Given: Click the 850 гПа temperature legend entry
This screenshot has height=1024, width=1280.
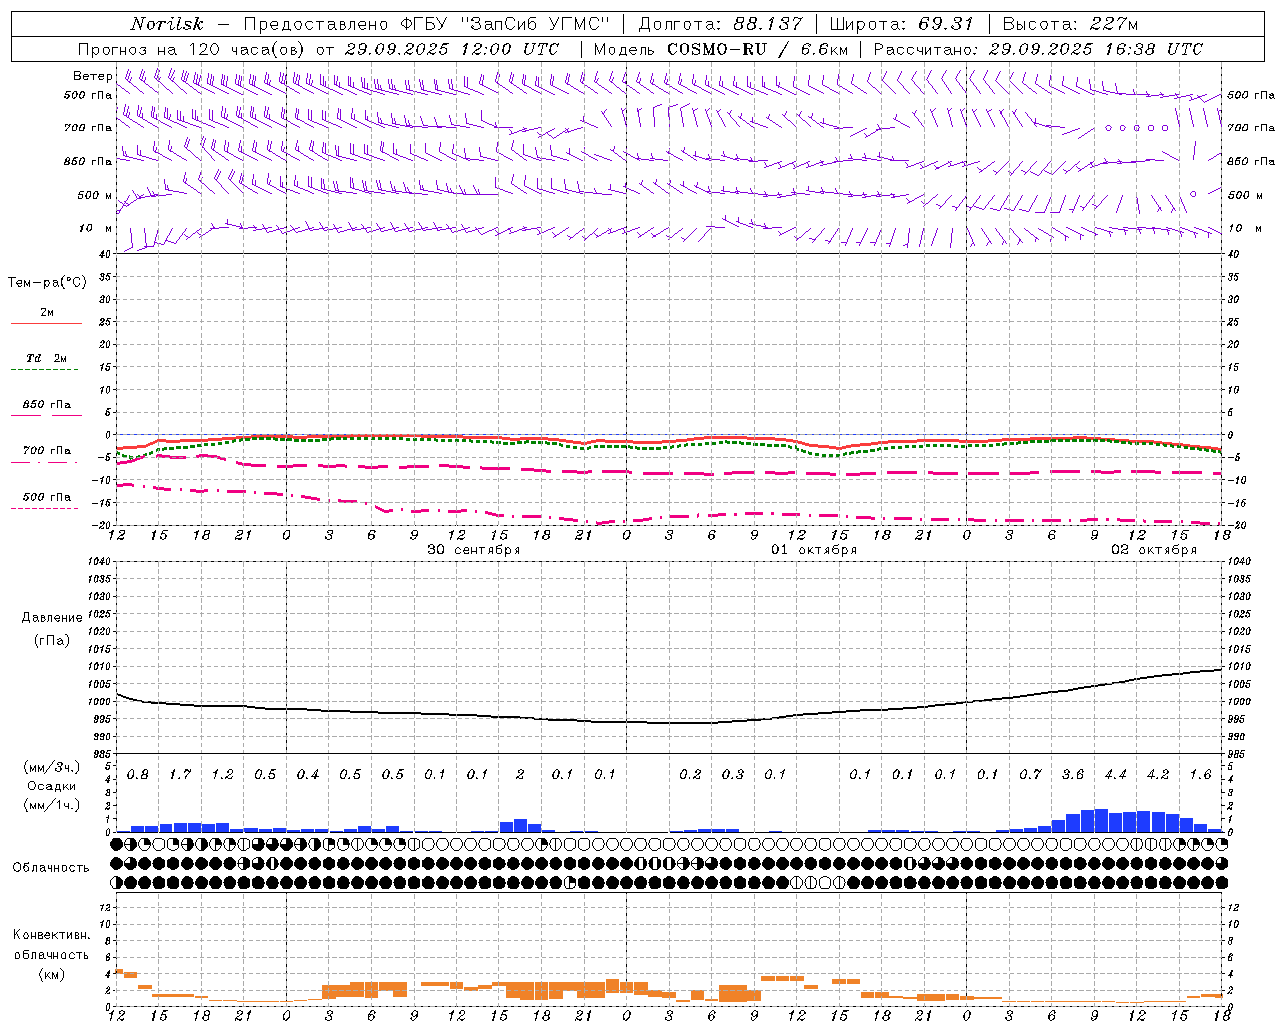Looking at the screenshot, I should (46, 405).
